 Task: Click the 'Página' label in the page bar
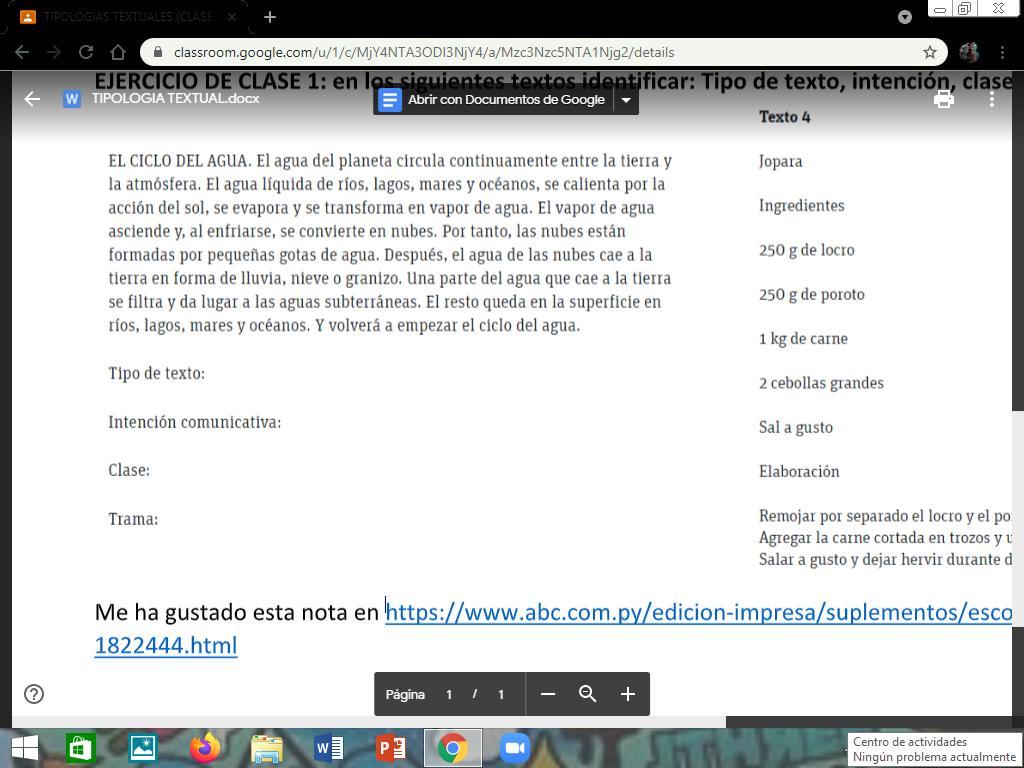click(405, 695)
